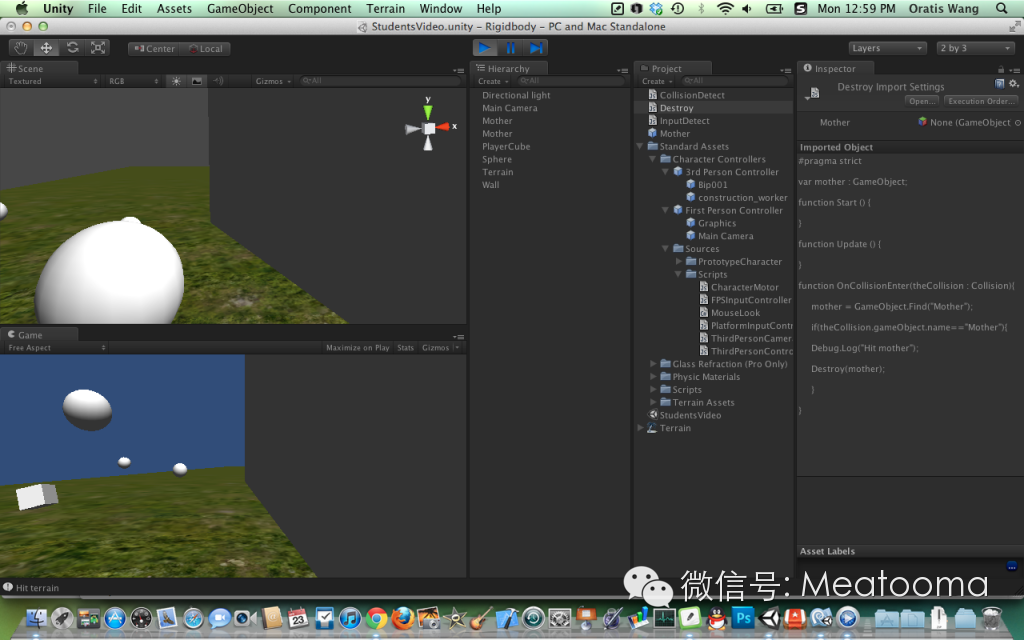Click the Asset Labels blue button
The width and height of the screenshot is (1024, 640).
tap(1012, 566)
